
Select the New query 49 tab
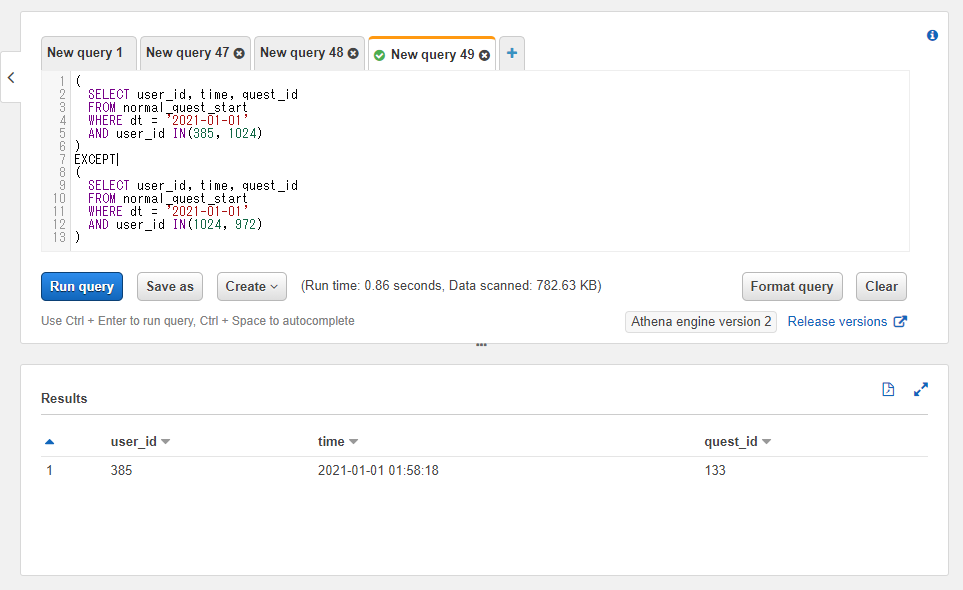(432, 55)
